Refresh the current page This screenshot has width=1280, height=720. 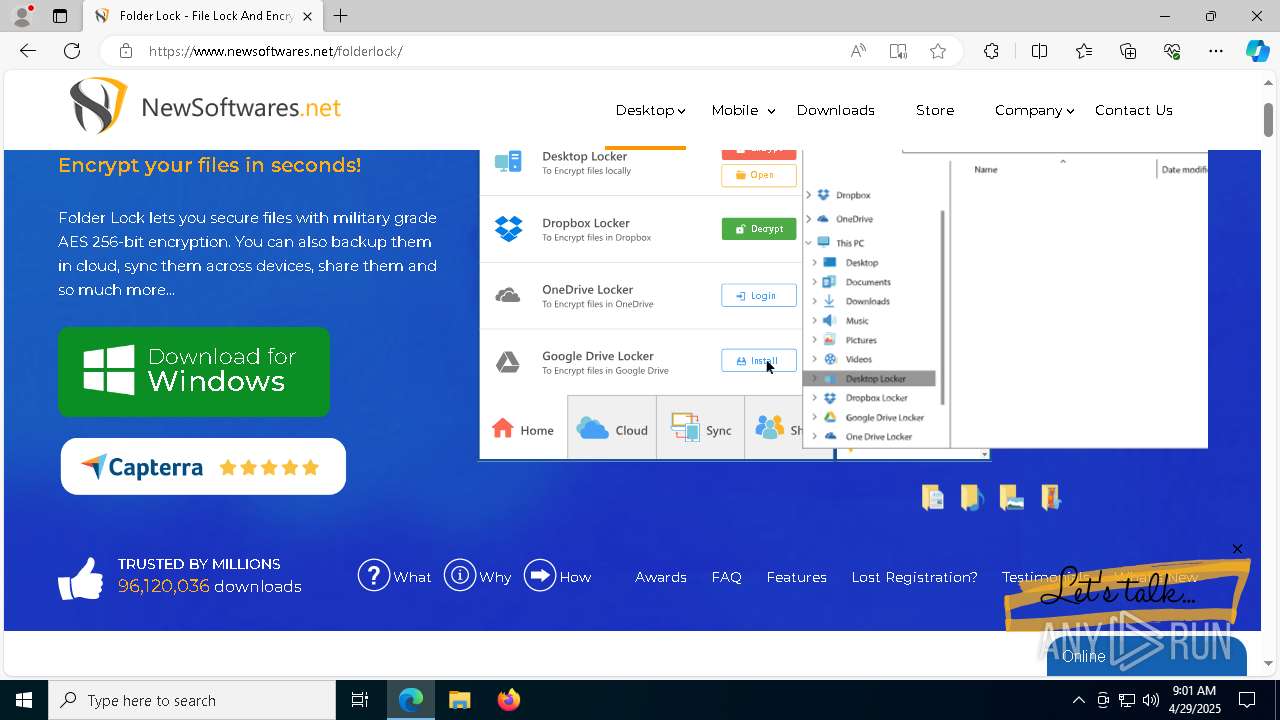(x=72, y=51)
